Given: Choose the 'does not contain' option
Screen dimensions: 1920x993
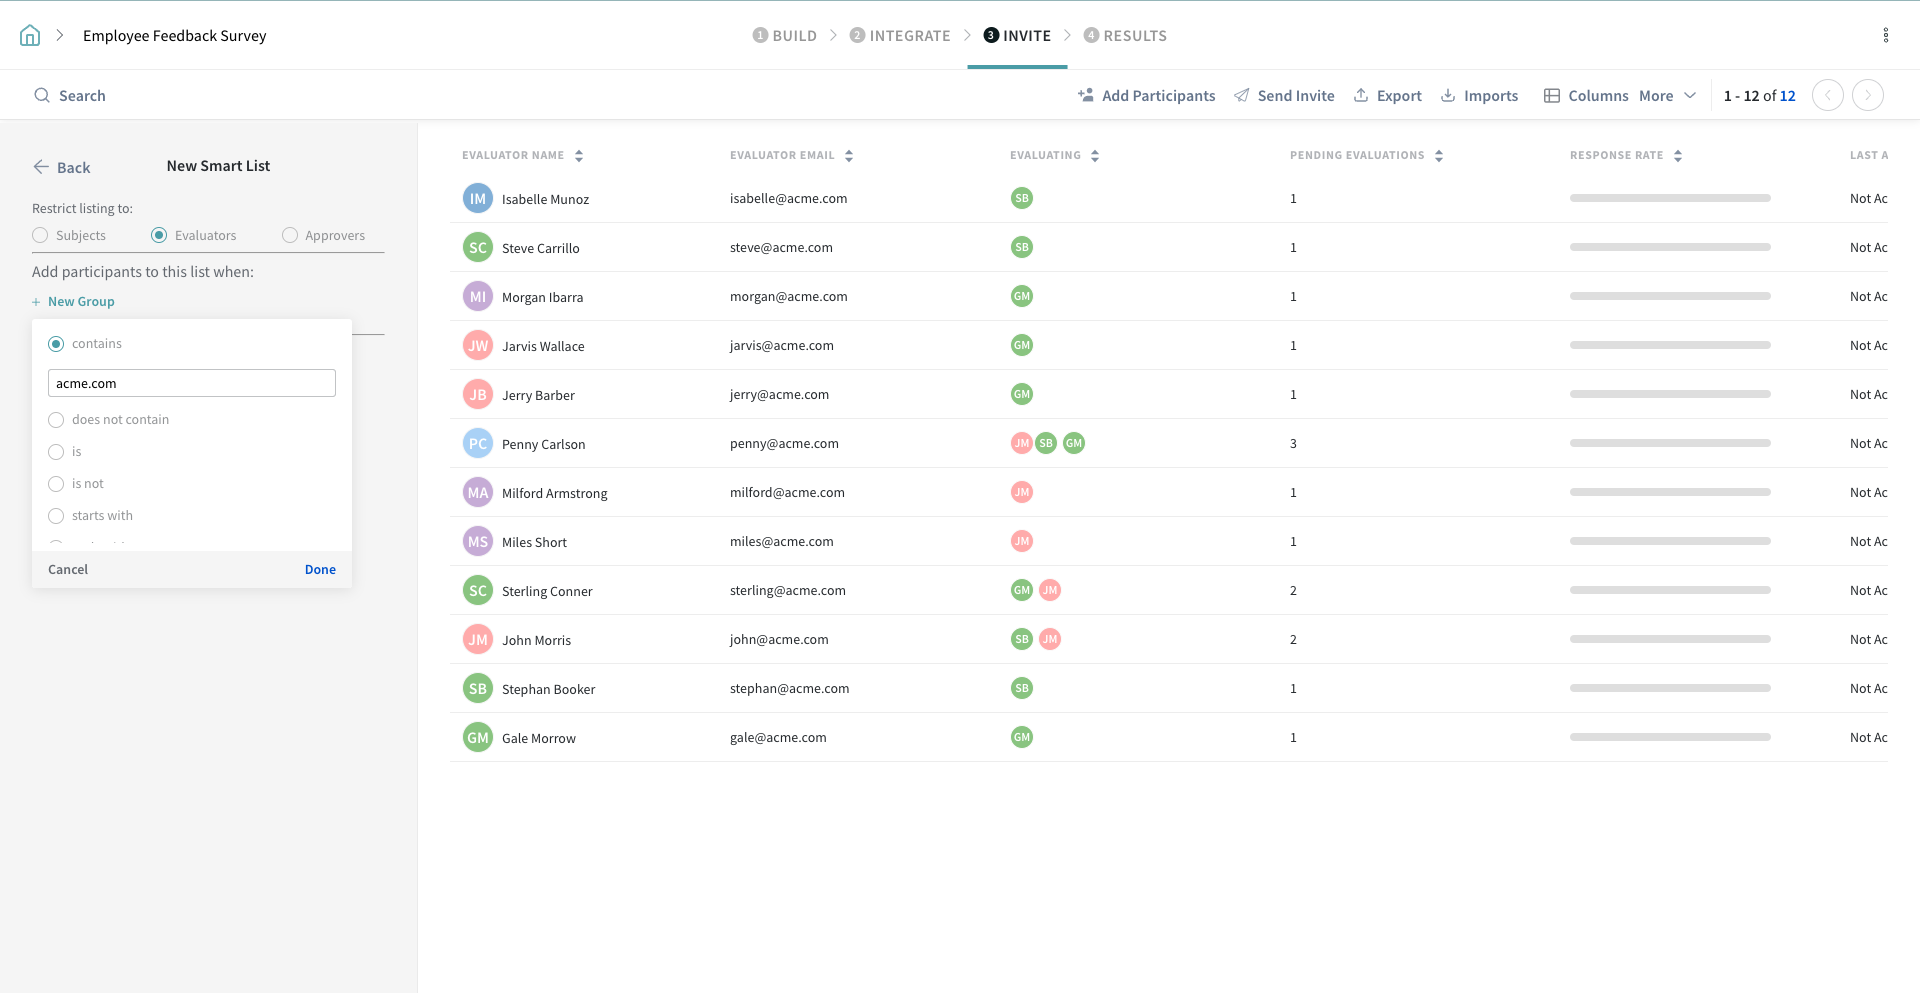Looking at the screenshot, I should click(56, 420).
